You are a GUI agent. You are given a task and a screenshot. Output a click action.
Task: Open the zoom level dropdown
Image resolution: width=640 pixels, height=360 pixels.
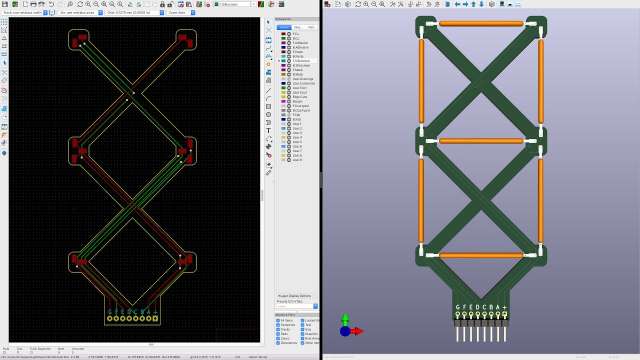[x=193, y=13]
